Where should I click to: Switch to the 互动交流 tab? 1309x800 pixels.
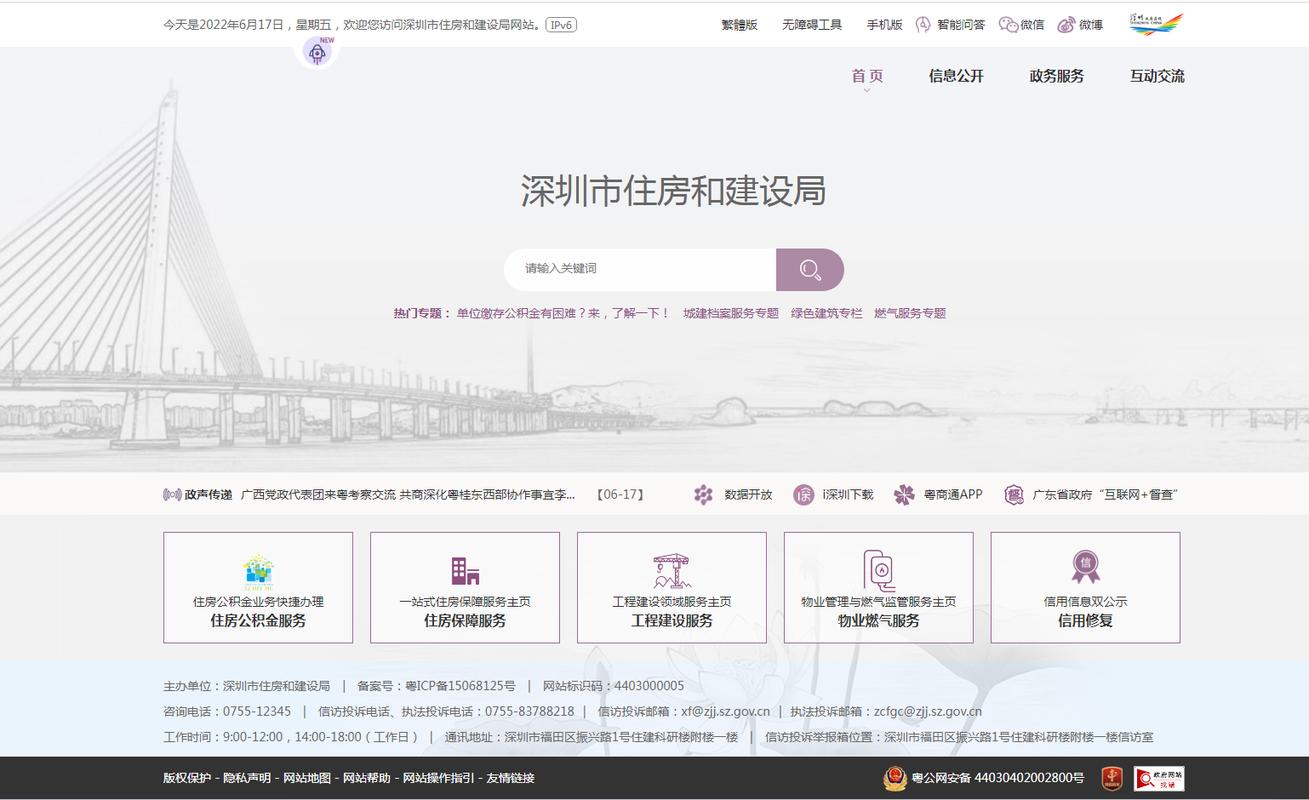tap(1157, 75)
